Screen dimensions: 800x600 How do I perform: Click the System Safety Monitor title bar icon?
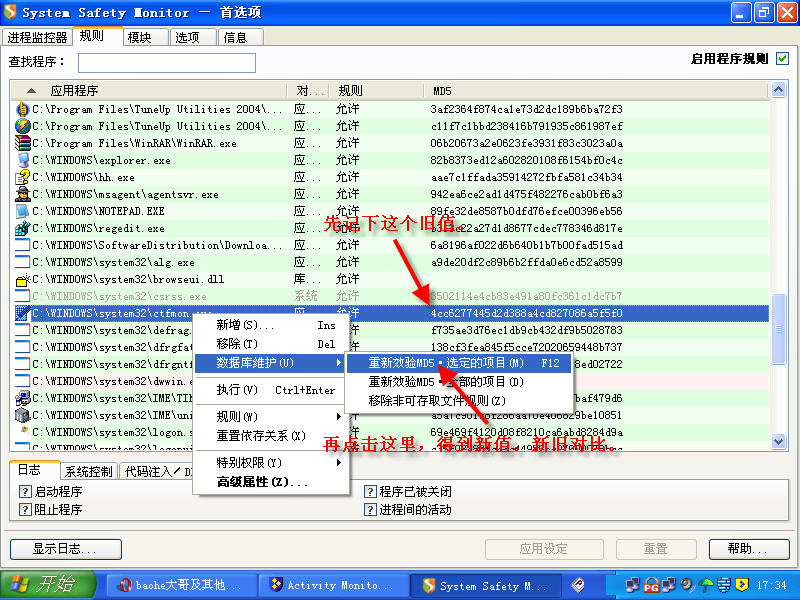coord(10,12)
